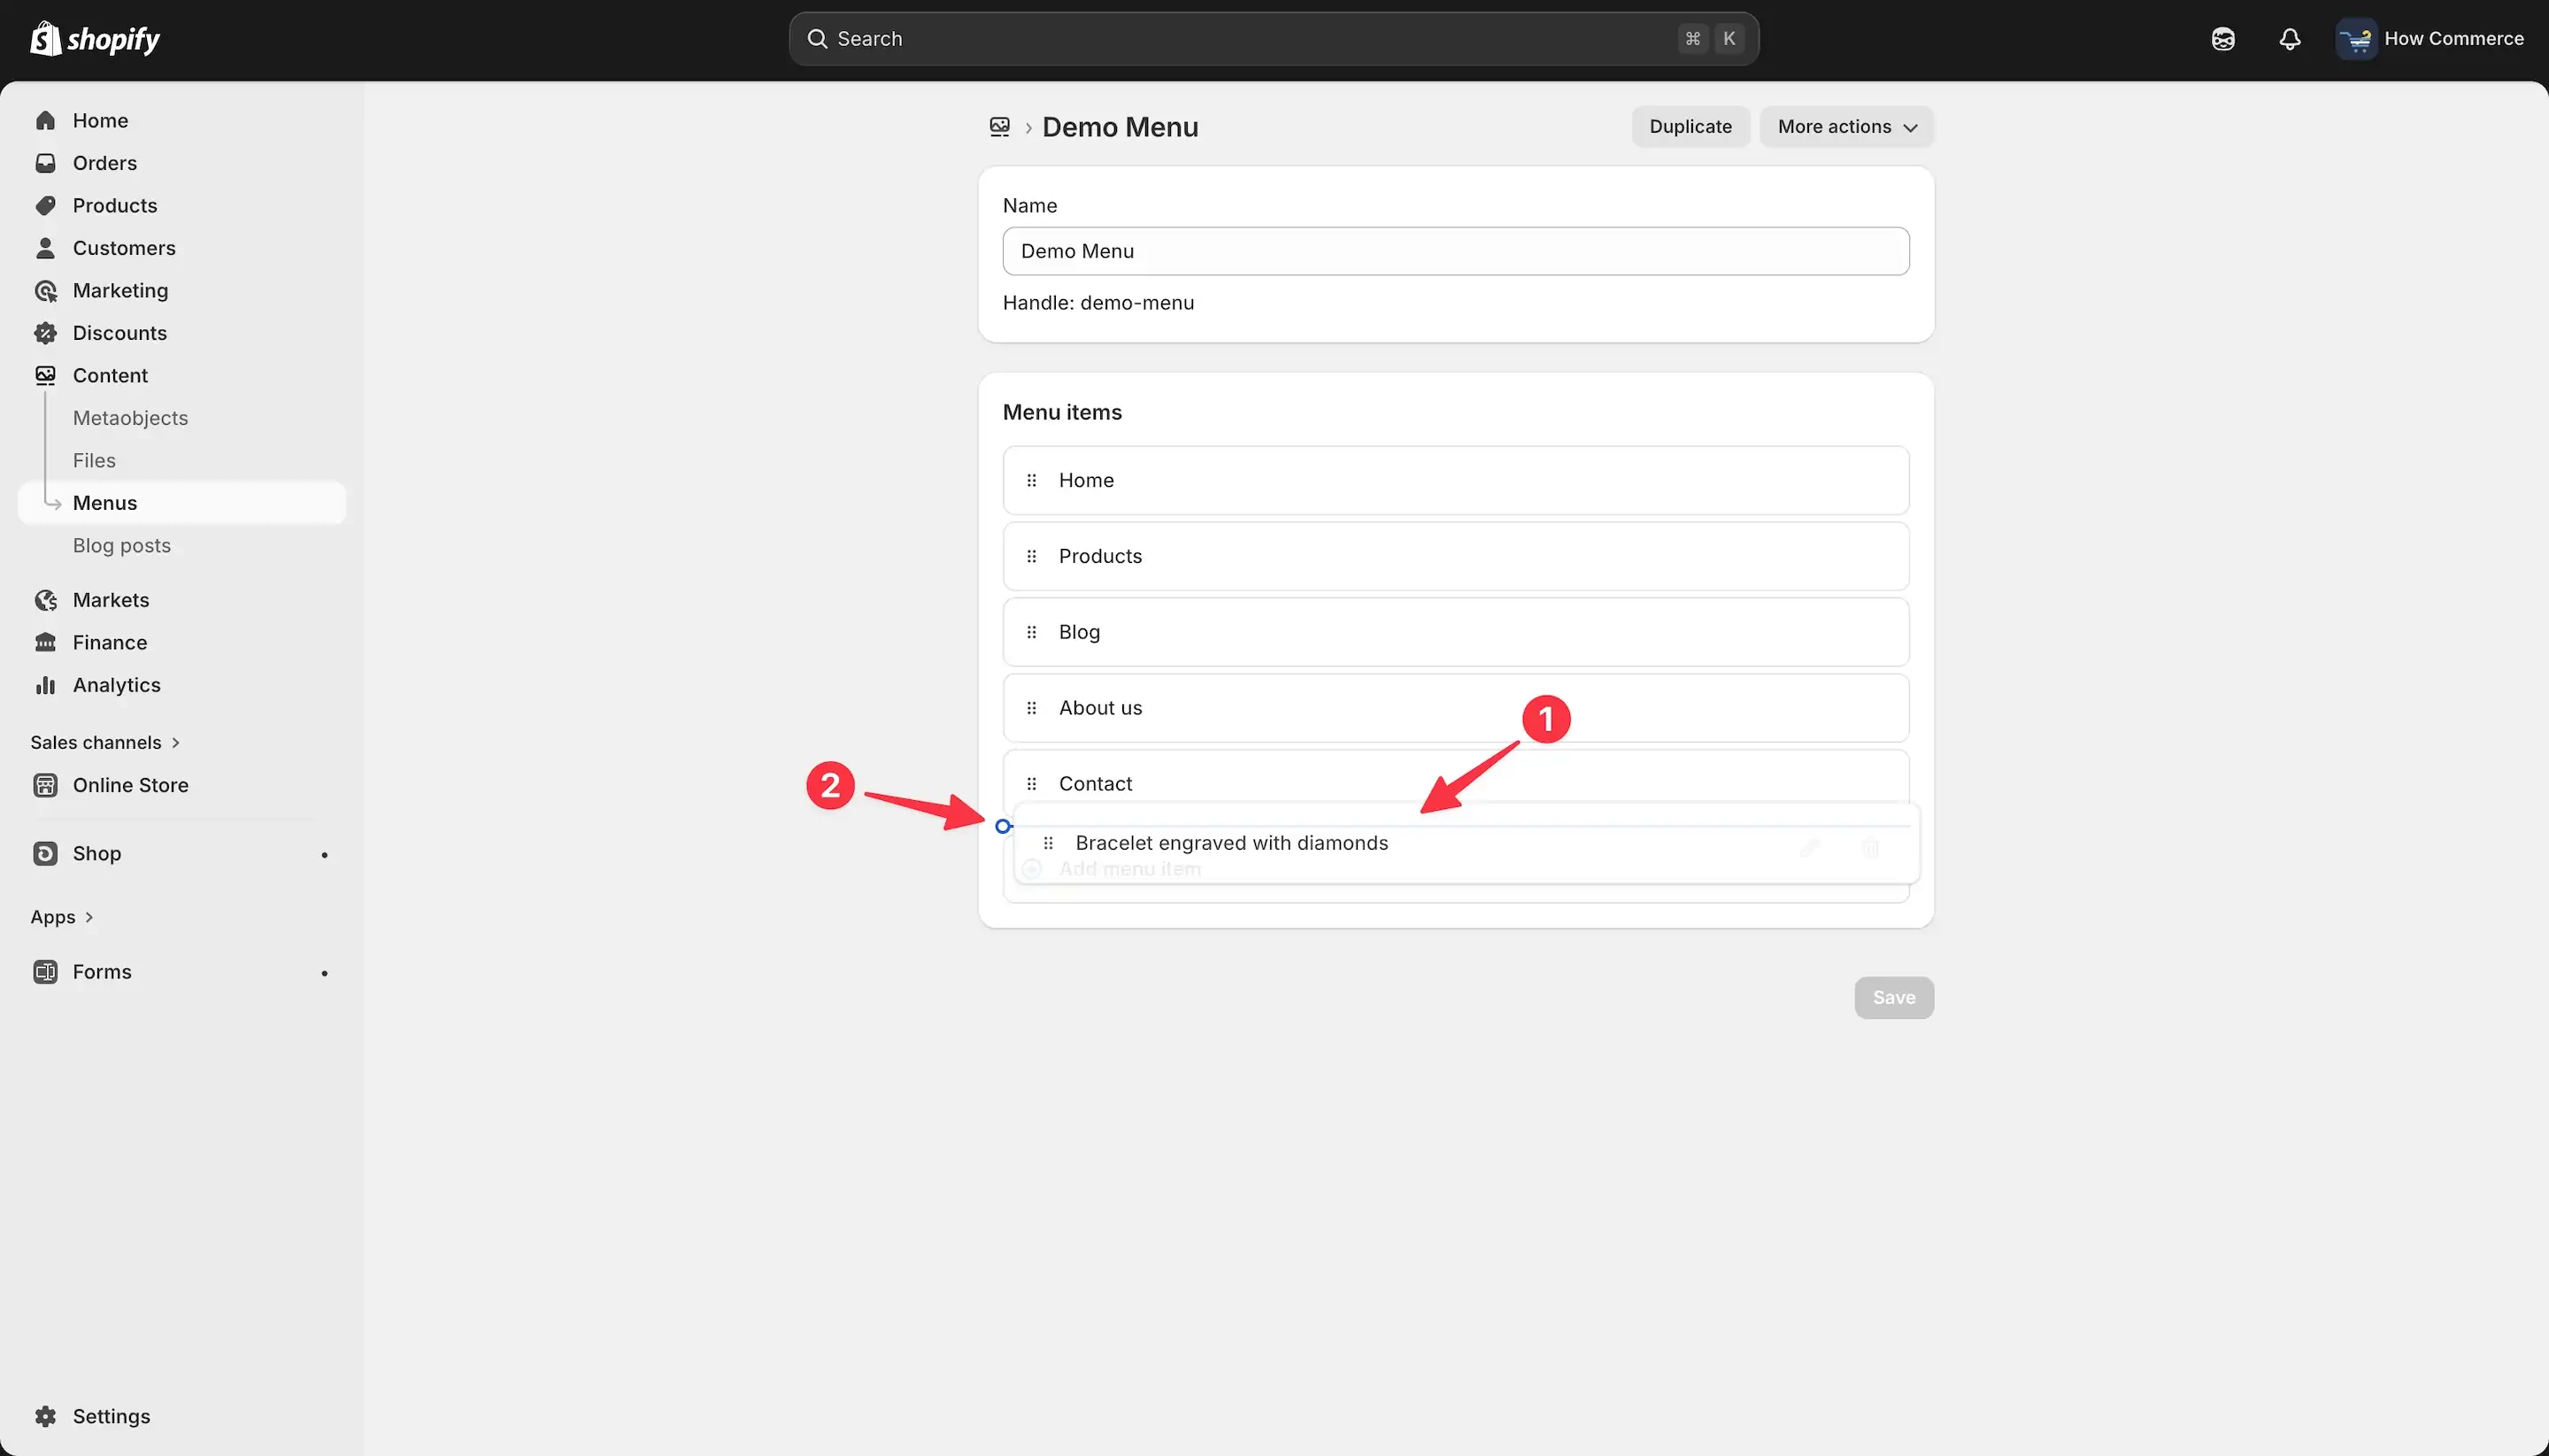Screen dimensions: 2549x1456
Task: Click the drag handle of Blog menu item
Action: tap(1031, 632)
